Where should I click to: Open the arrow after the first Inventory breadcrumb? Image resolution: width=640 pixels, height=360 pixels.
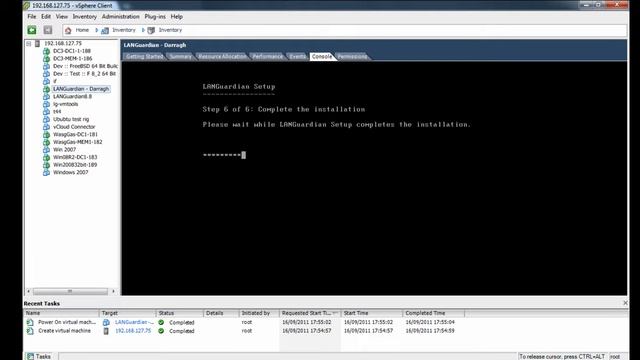point(143,30)
